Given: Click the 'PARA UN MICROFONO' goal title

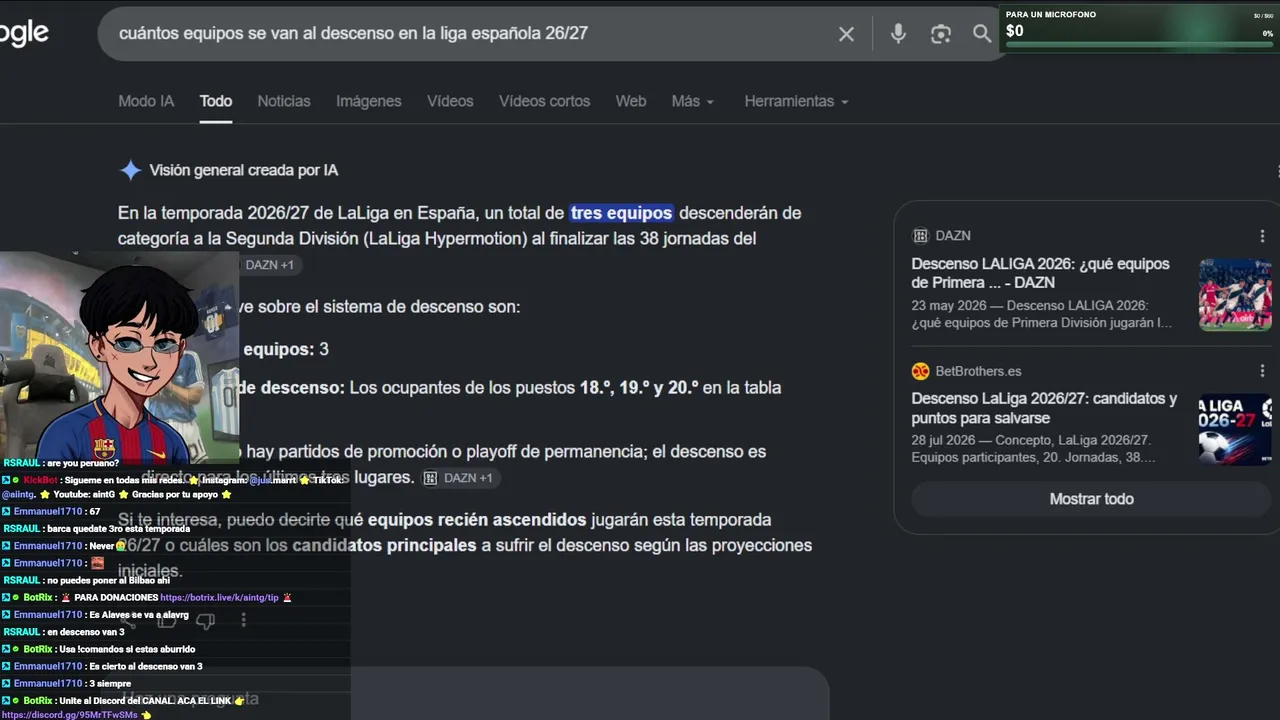Looking at the screenshot, I should [x=1050, y=15].
